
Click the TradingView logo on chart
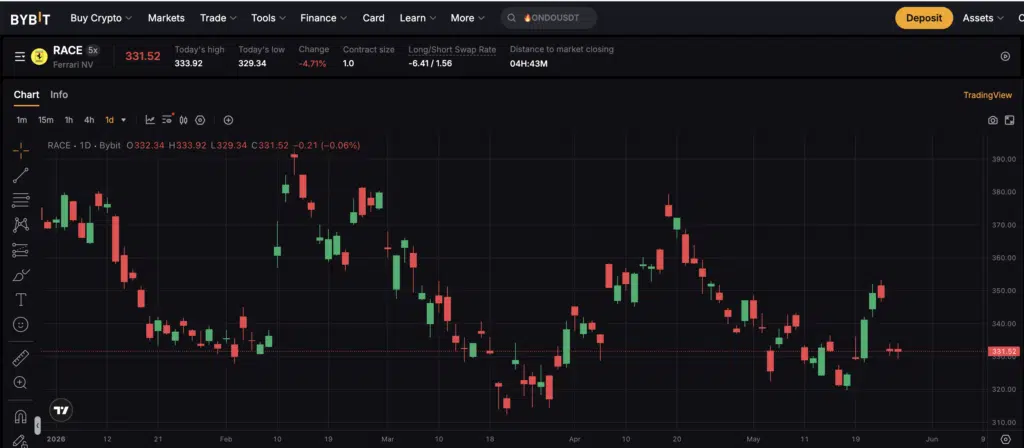click(x=61, y=411)
